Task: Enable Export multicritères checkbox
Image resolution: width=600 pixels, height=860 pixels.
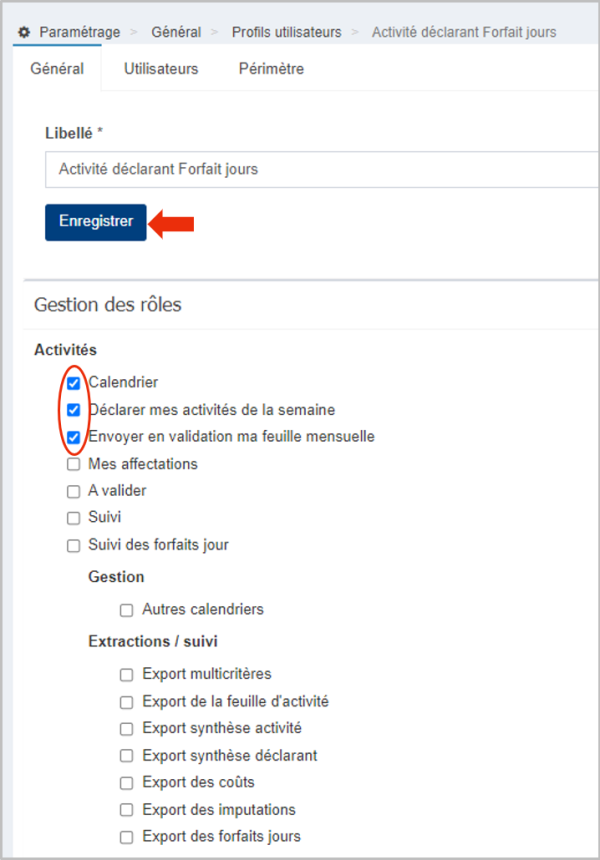Action: (127, 674)
